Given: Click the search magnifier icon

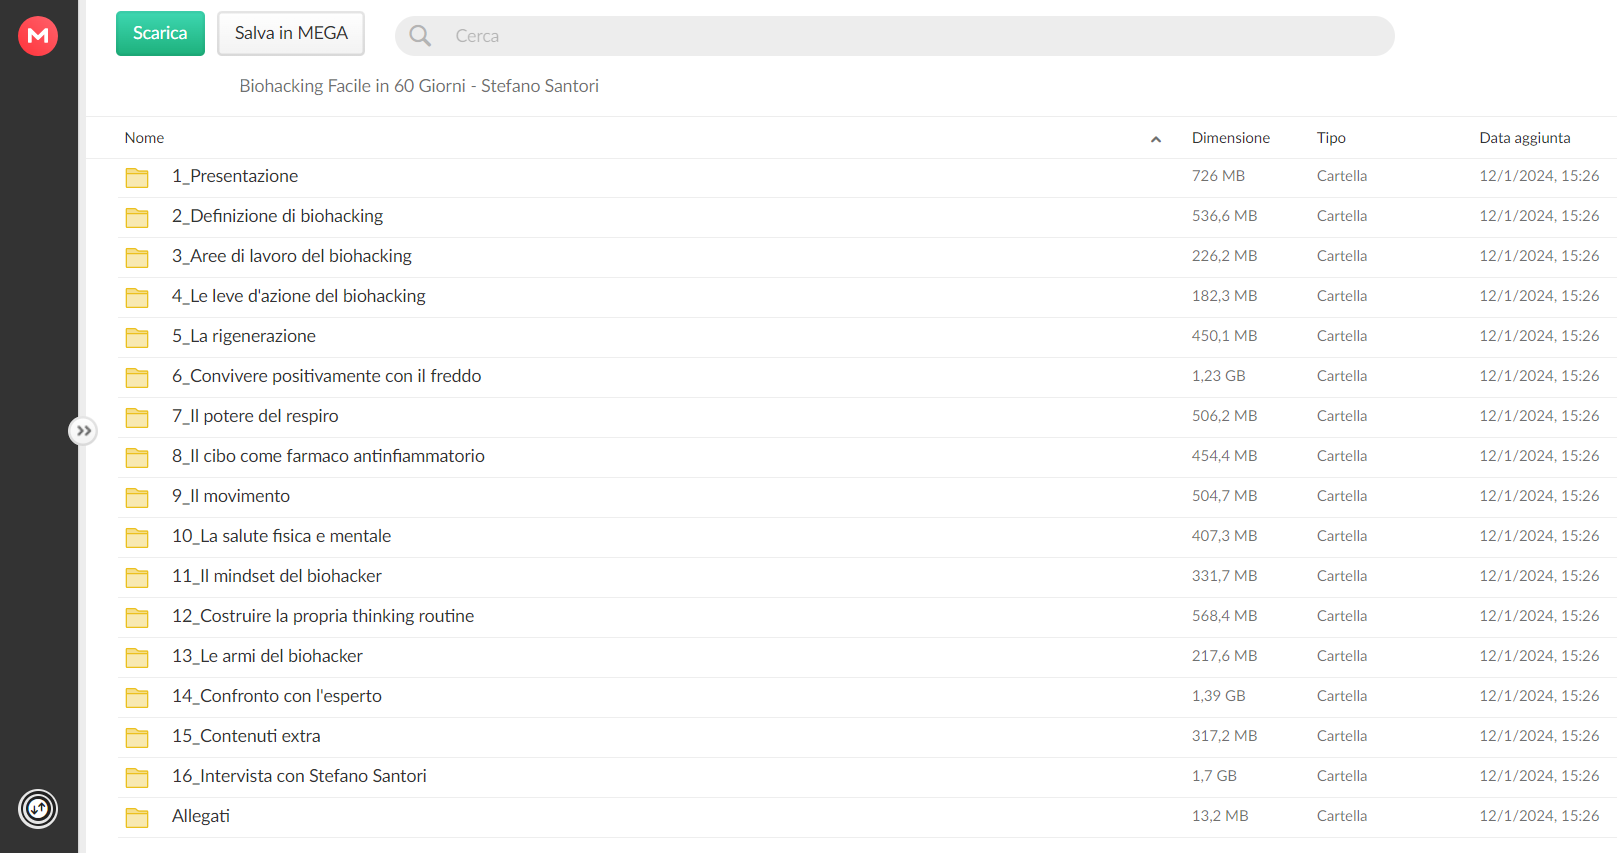Looking at the screenshot, I should coord(420,36).
